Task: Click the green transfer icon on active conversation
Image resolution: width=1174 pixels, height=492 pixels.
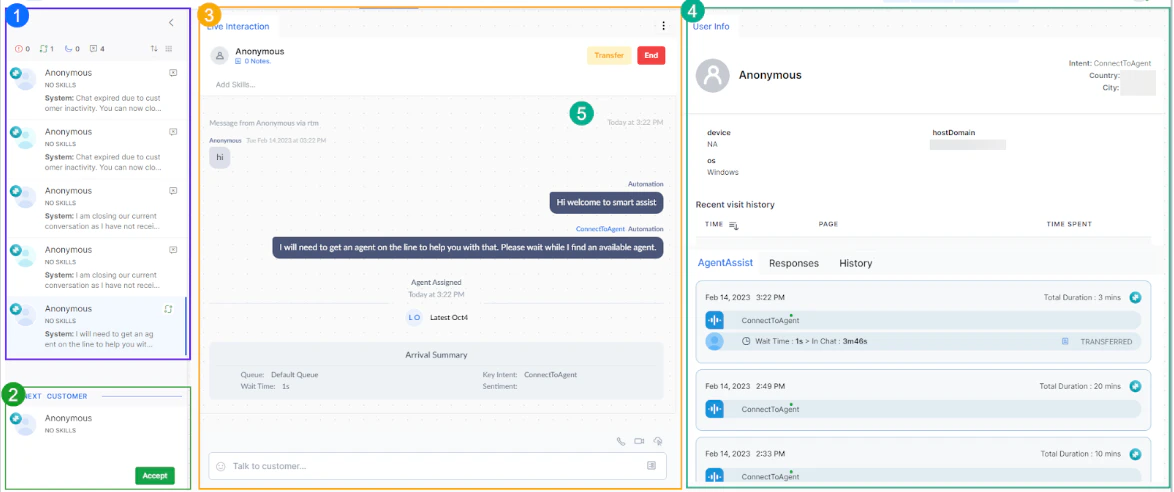Action: point(169,309)
